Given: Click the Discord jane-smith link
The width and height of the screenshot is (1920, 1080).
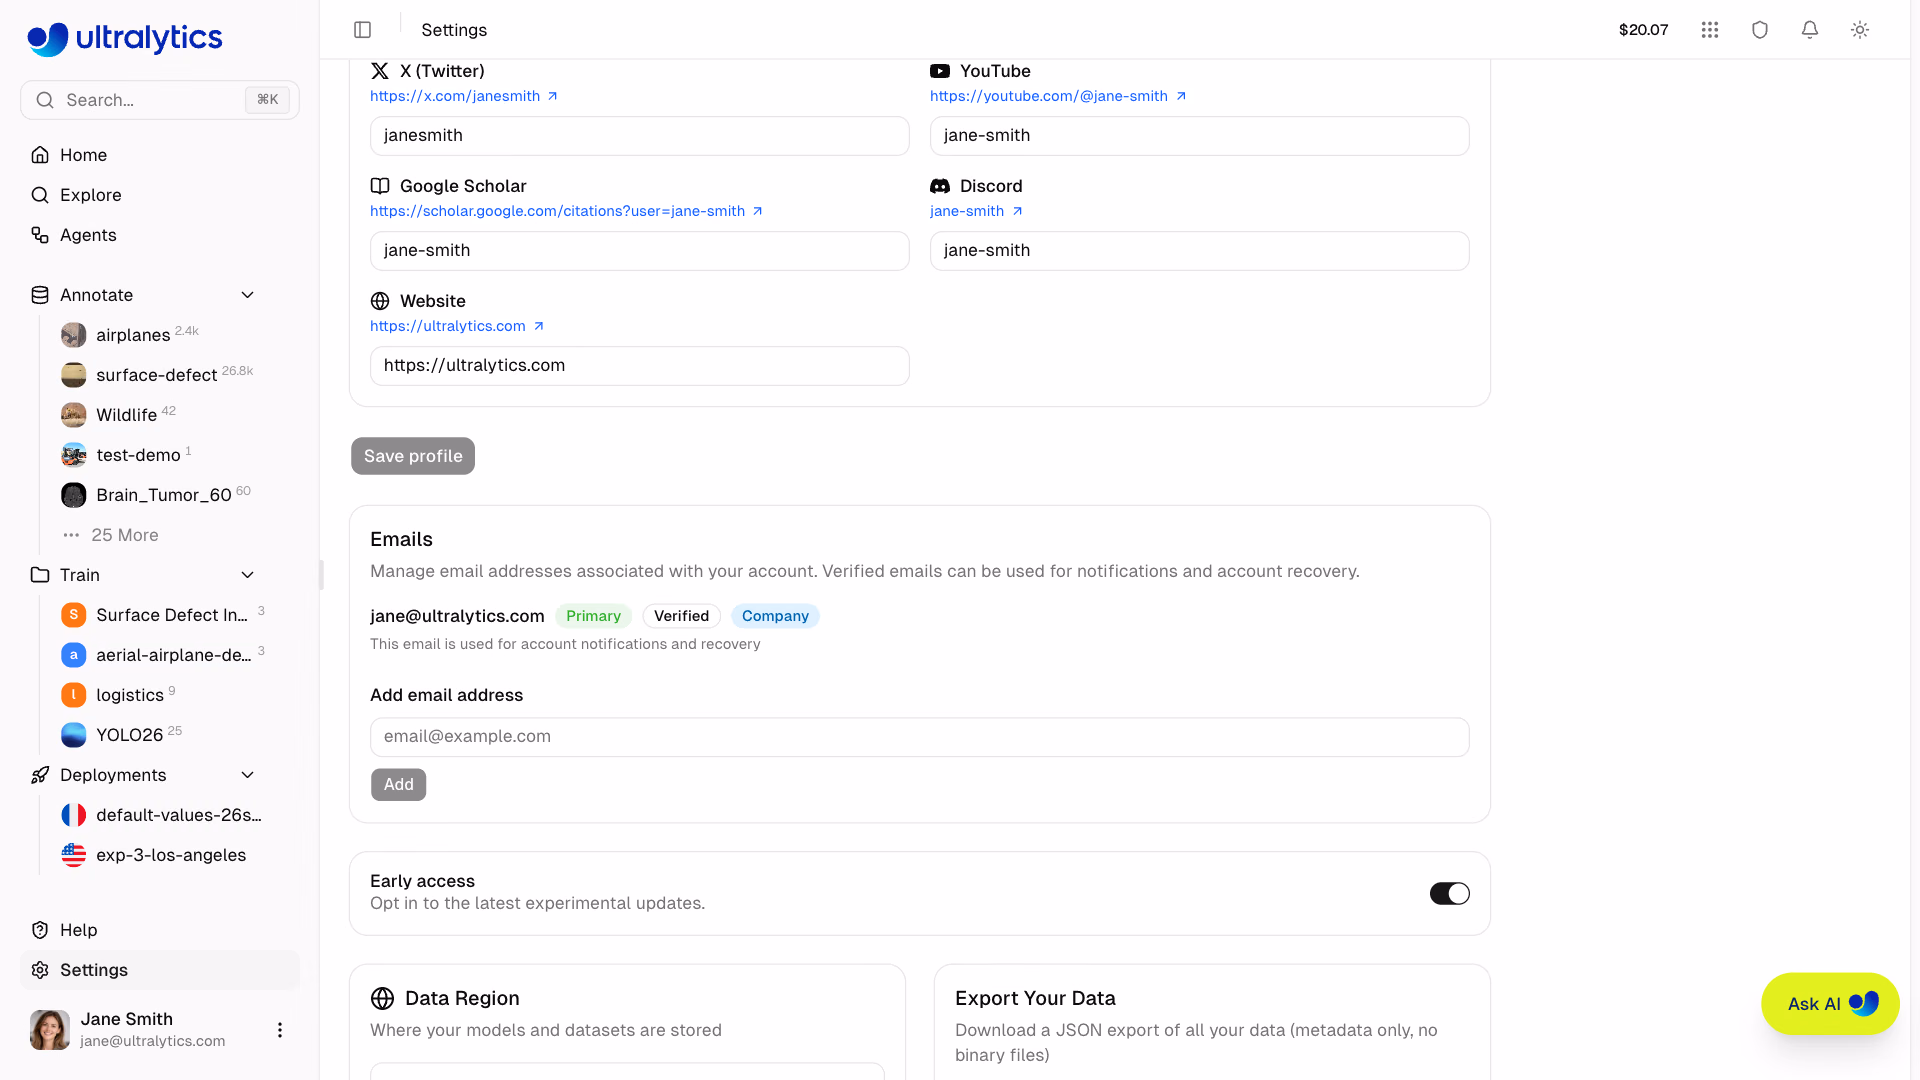Looking at the screenshot, I should pyautogui.click(x=976, y=211).
